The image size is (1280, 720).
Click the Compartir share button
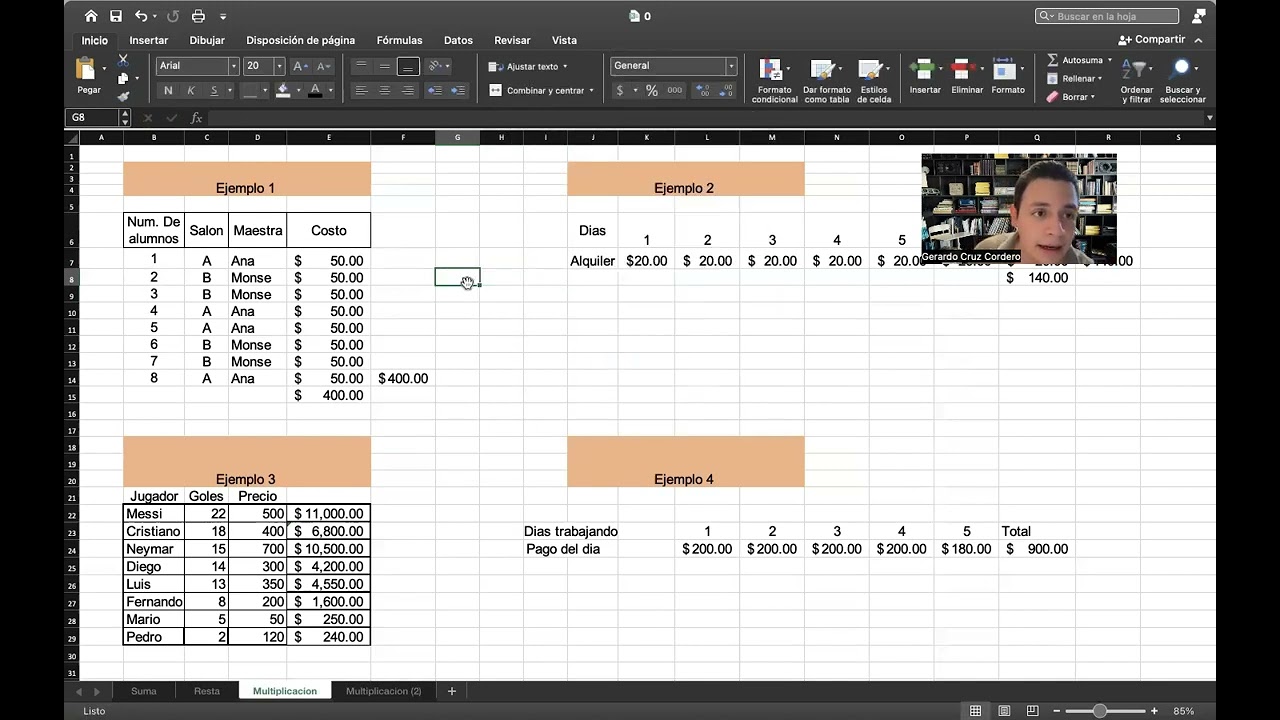(1152, 40)
